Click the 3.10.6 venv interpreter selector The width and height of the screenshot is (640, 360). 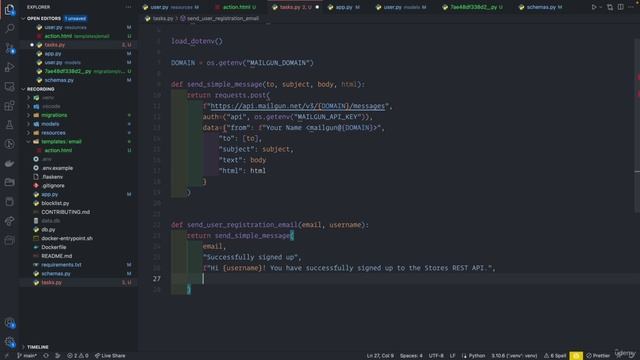pos(514,356)
